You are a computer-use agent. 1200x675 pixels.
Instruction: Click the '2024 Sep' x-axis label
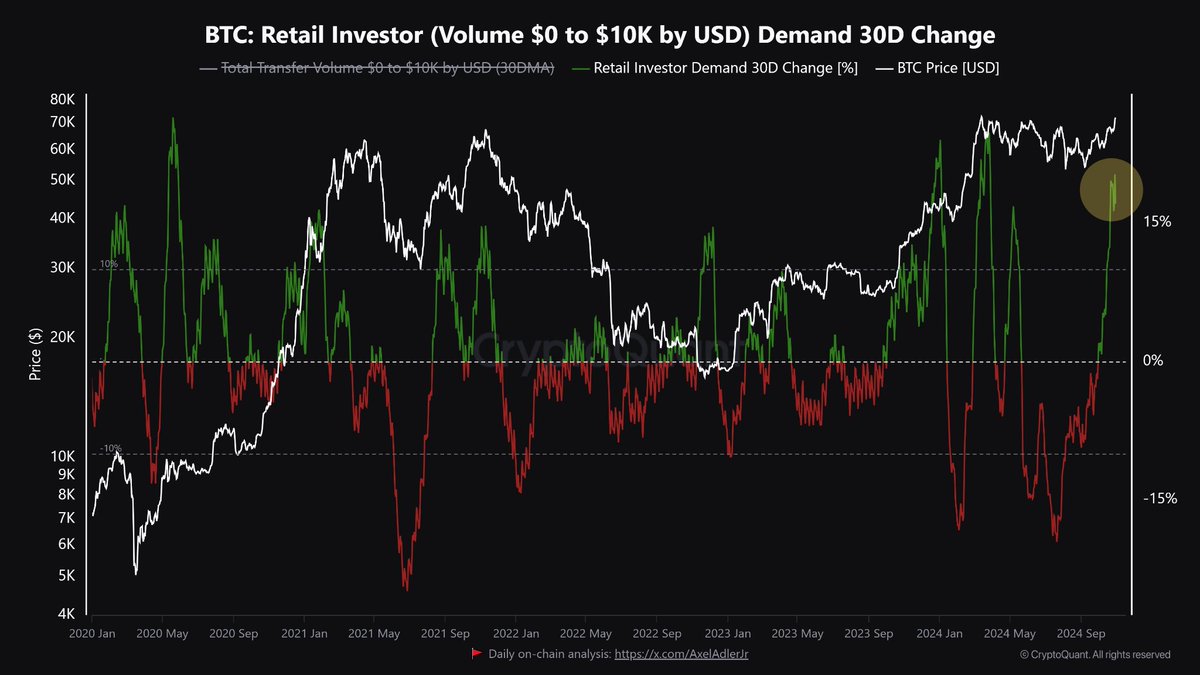pyautogui.click(x=1080, y=633)
